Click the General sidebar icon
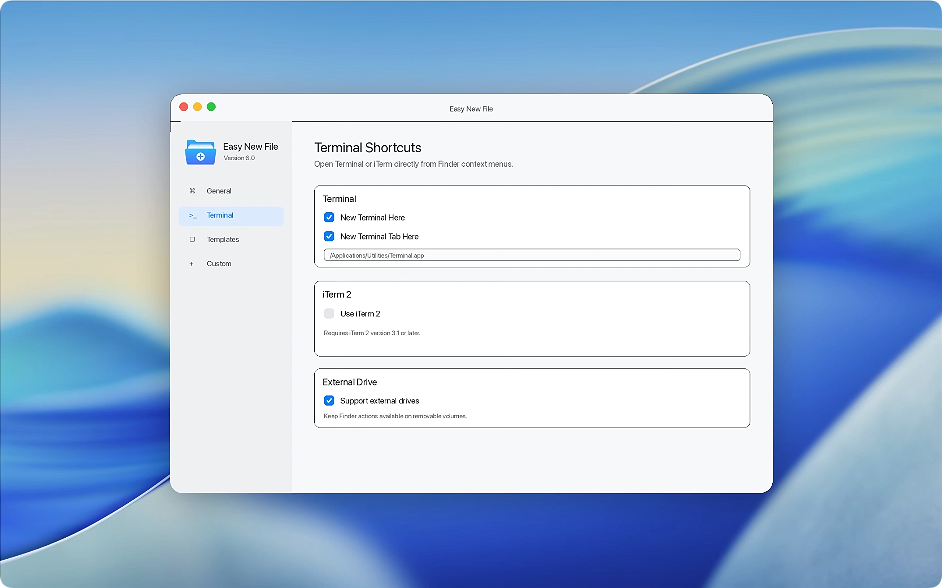The width and height of the screenshot is (942, 588). tap(192, 190)
